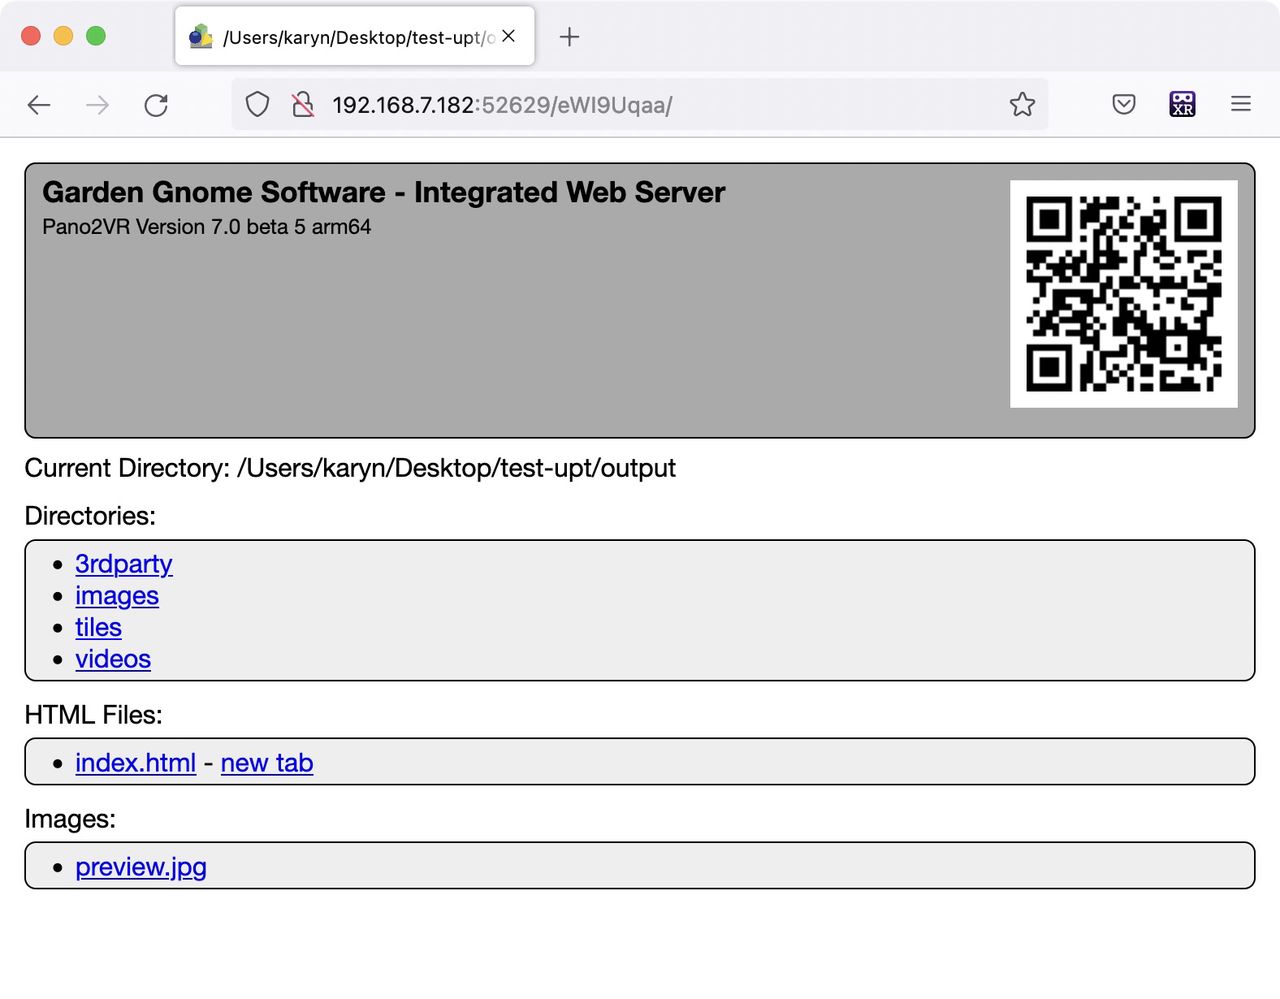Open a new tab with the plus button

tap(569, 36)
